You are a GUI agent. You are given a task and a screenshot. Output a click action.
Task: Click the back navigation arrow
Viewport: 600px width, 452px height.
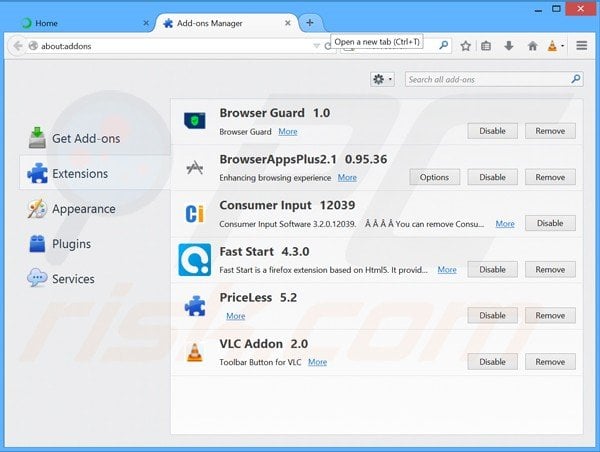point(17,46)
